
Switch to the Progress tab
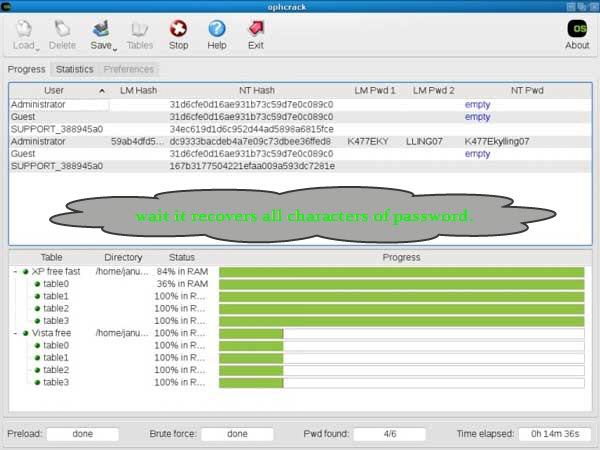pos(26,69)
